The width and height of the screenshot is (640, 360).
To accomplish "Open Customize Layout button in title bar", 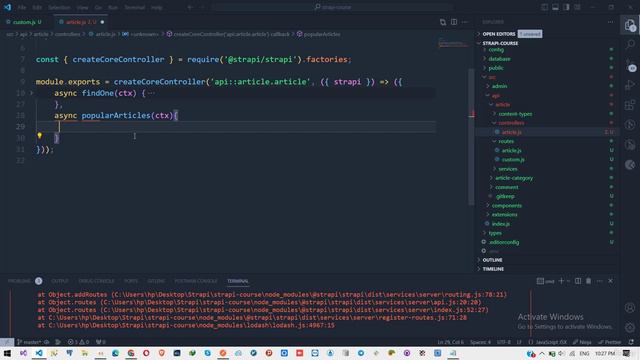I will click(577, 7).
